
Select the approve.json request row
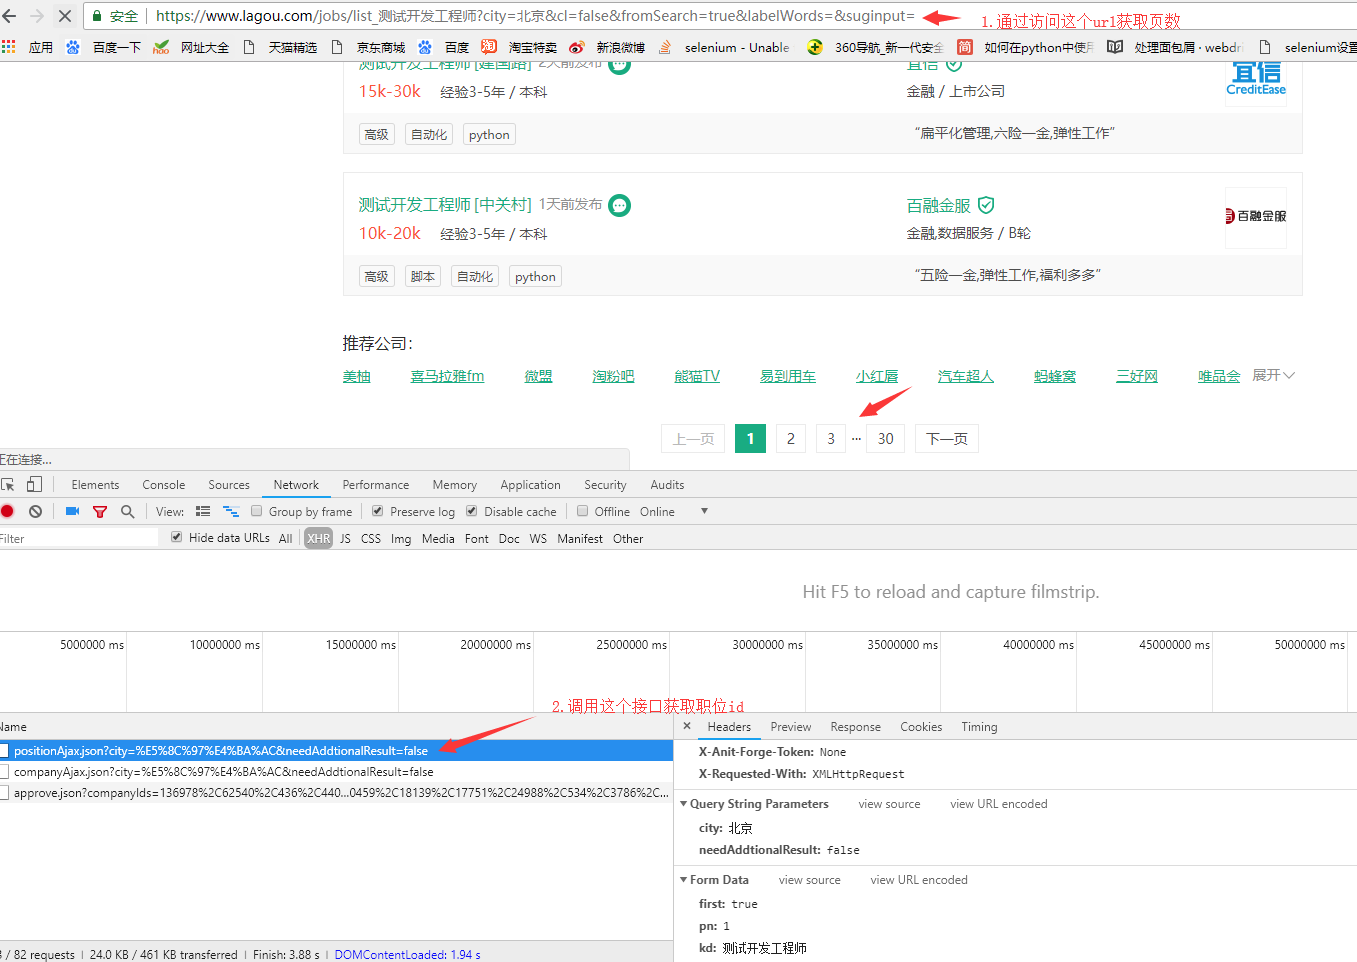coord(336,793)
